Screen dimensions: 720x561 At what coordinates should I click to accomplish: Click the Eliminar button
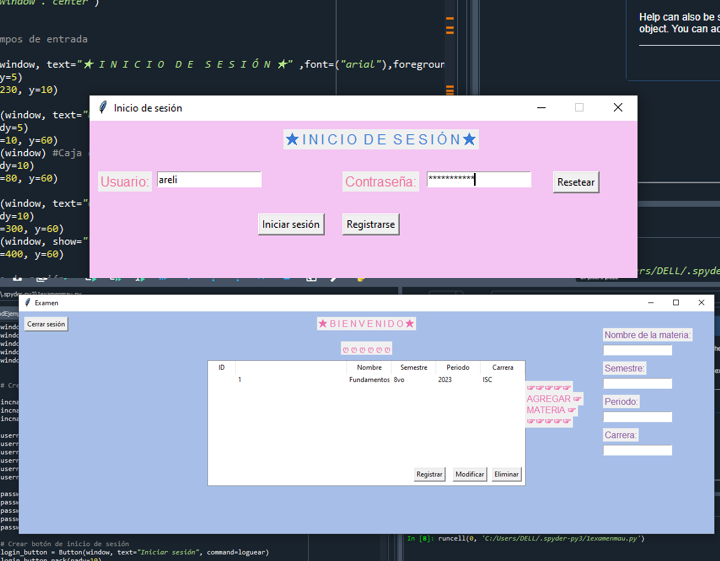pos(506,474)
